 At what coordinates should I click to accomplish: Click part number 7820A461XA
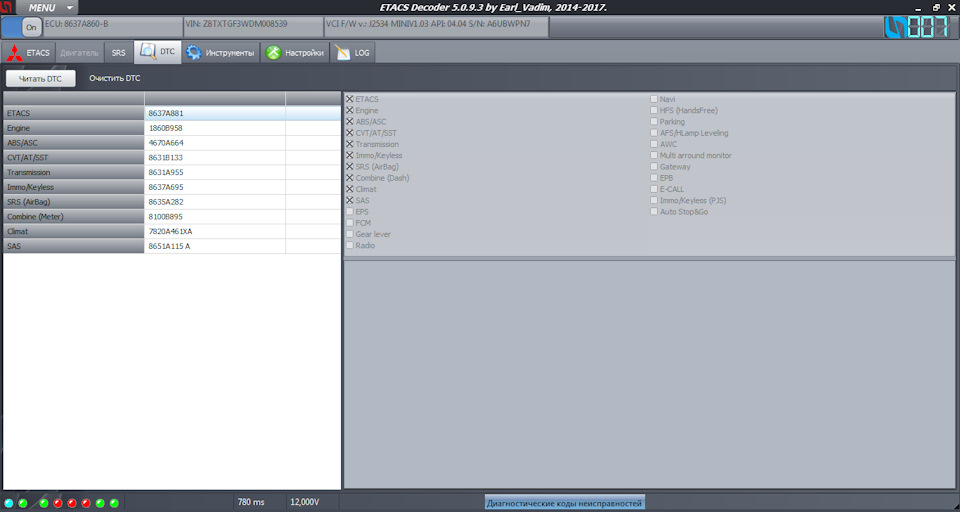click(x=170, y=231)
